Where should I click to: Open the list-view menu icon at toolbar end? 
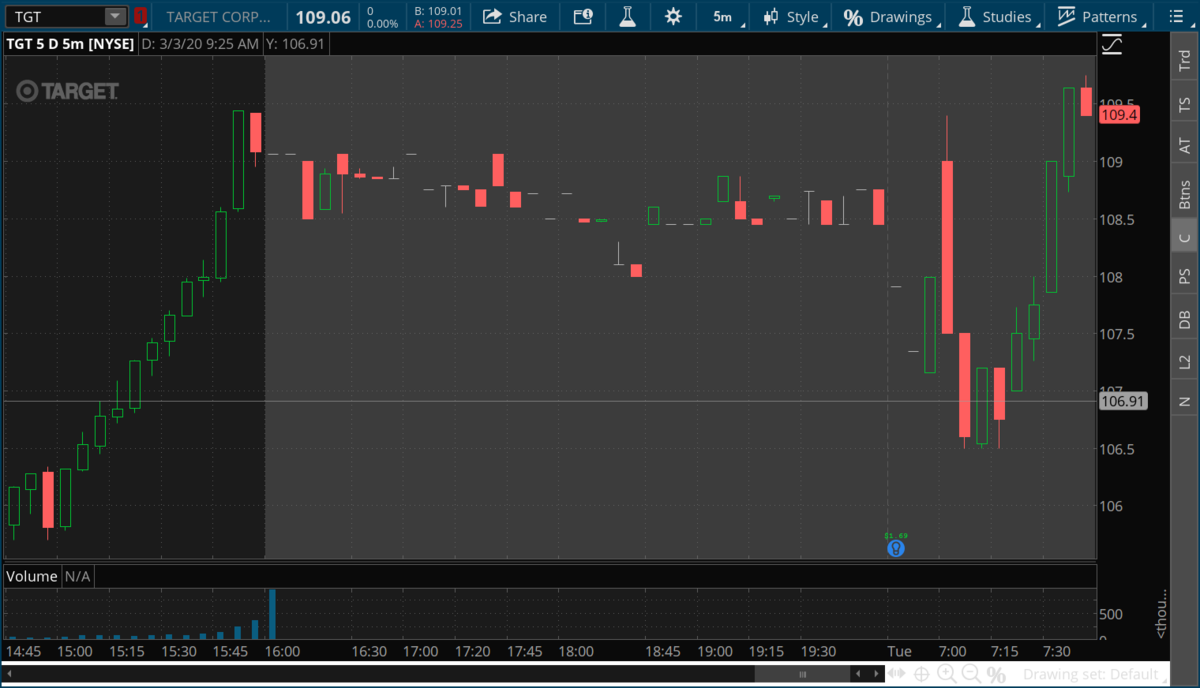click(1175, 16)
